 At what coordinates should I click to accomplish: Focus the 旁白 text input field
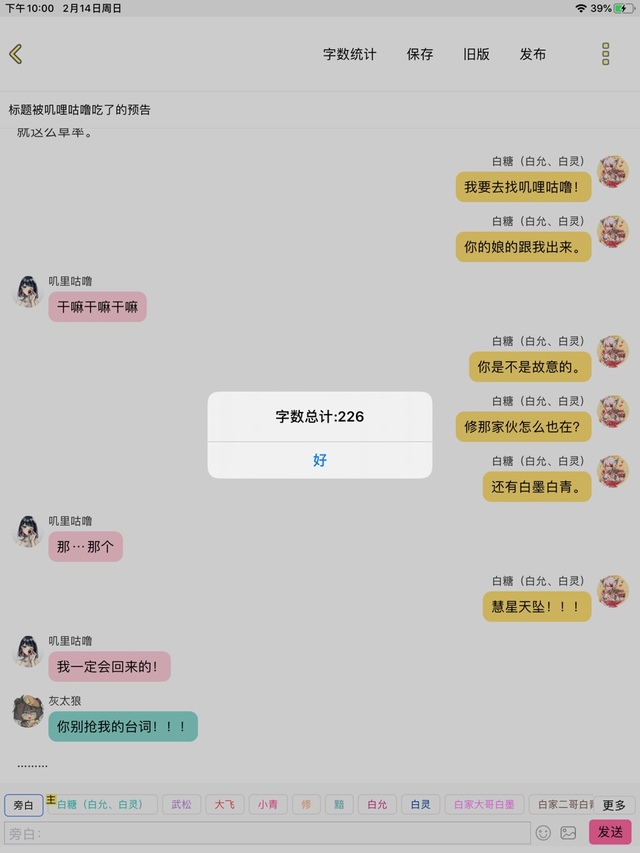pos(267,833)
